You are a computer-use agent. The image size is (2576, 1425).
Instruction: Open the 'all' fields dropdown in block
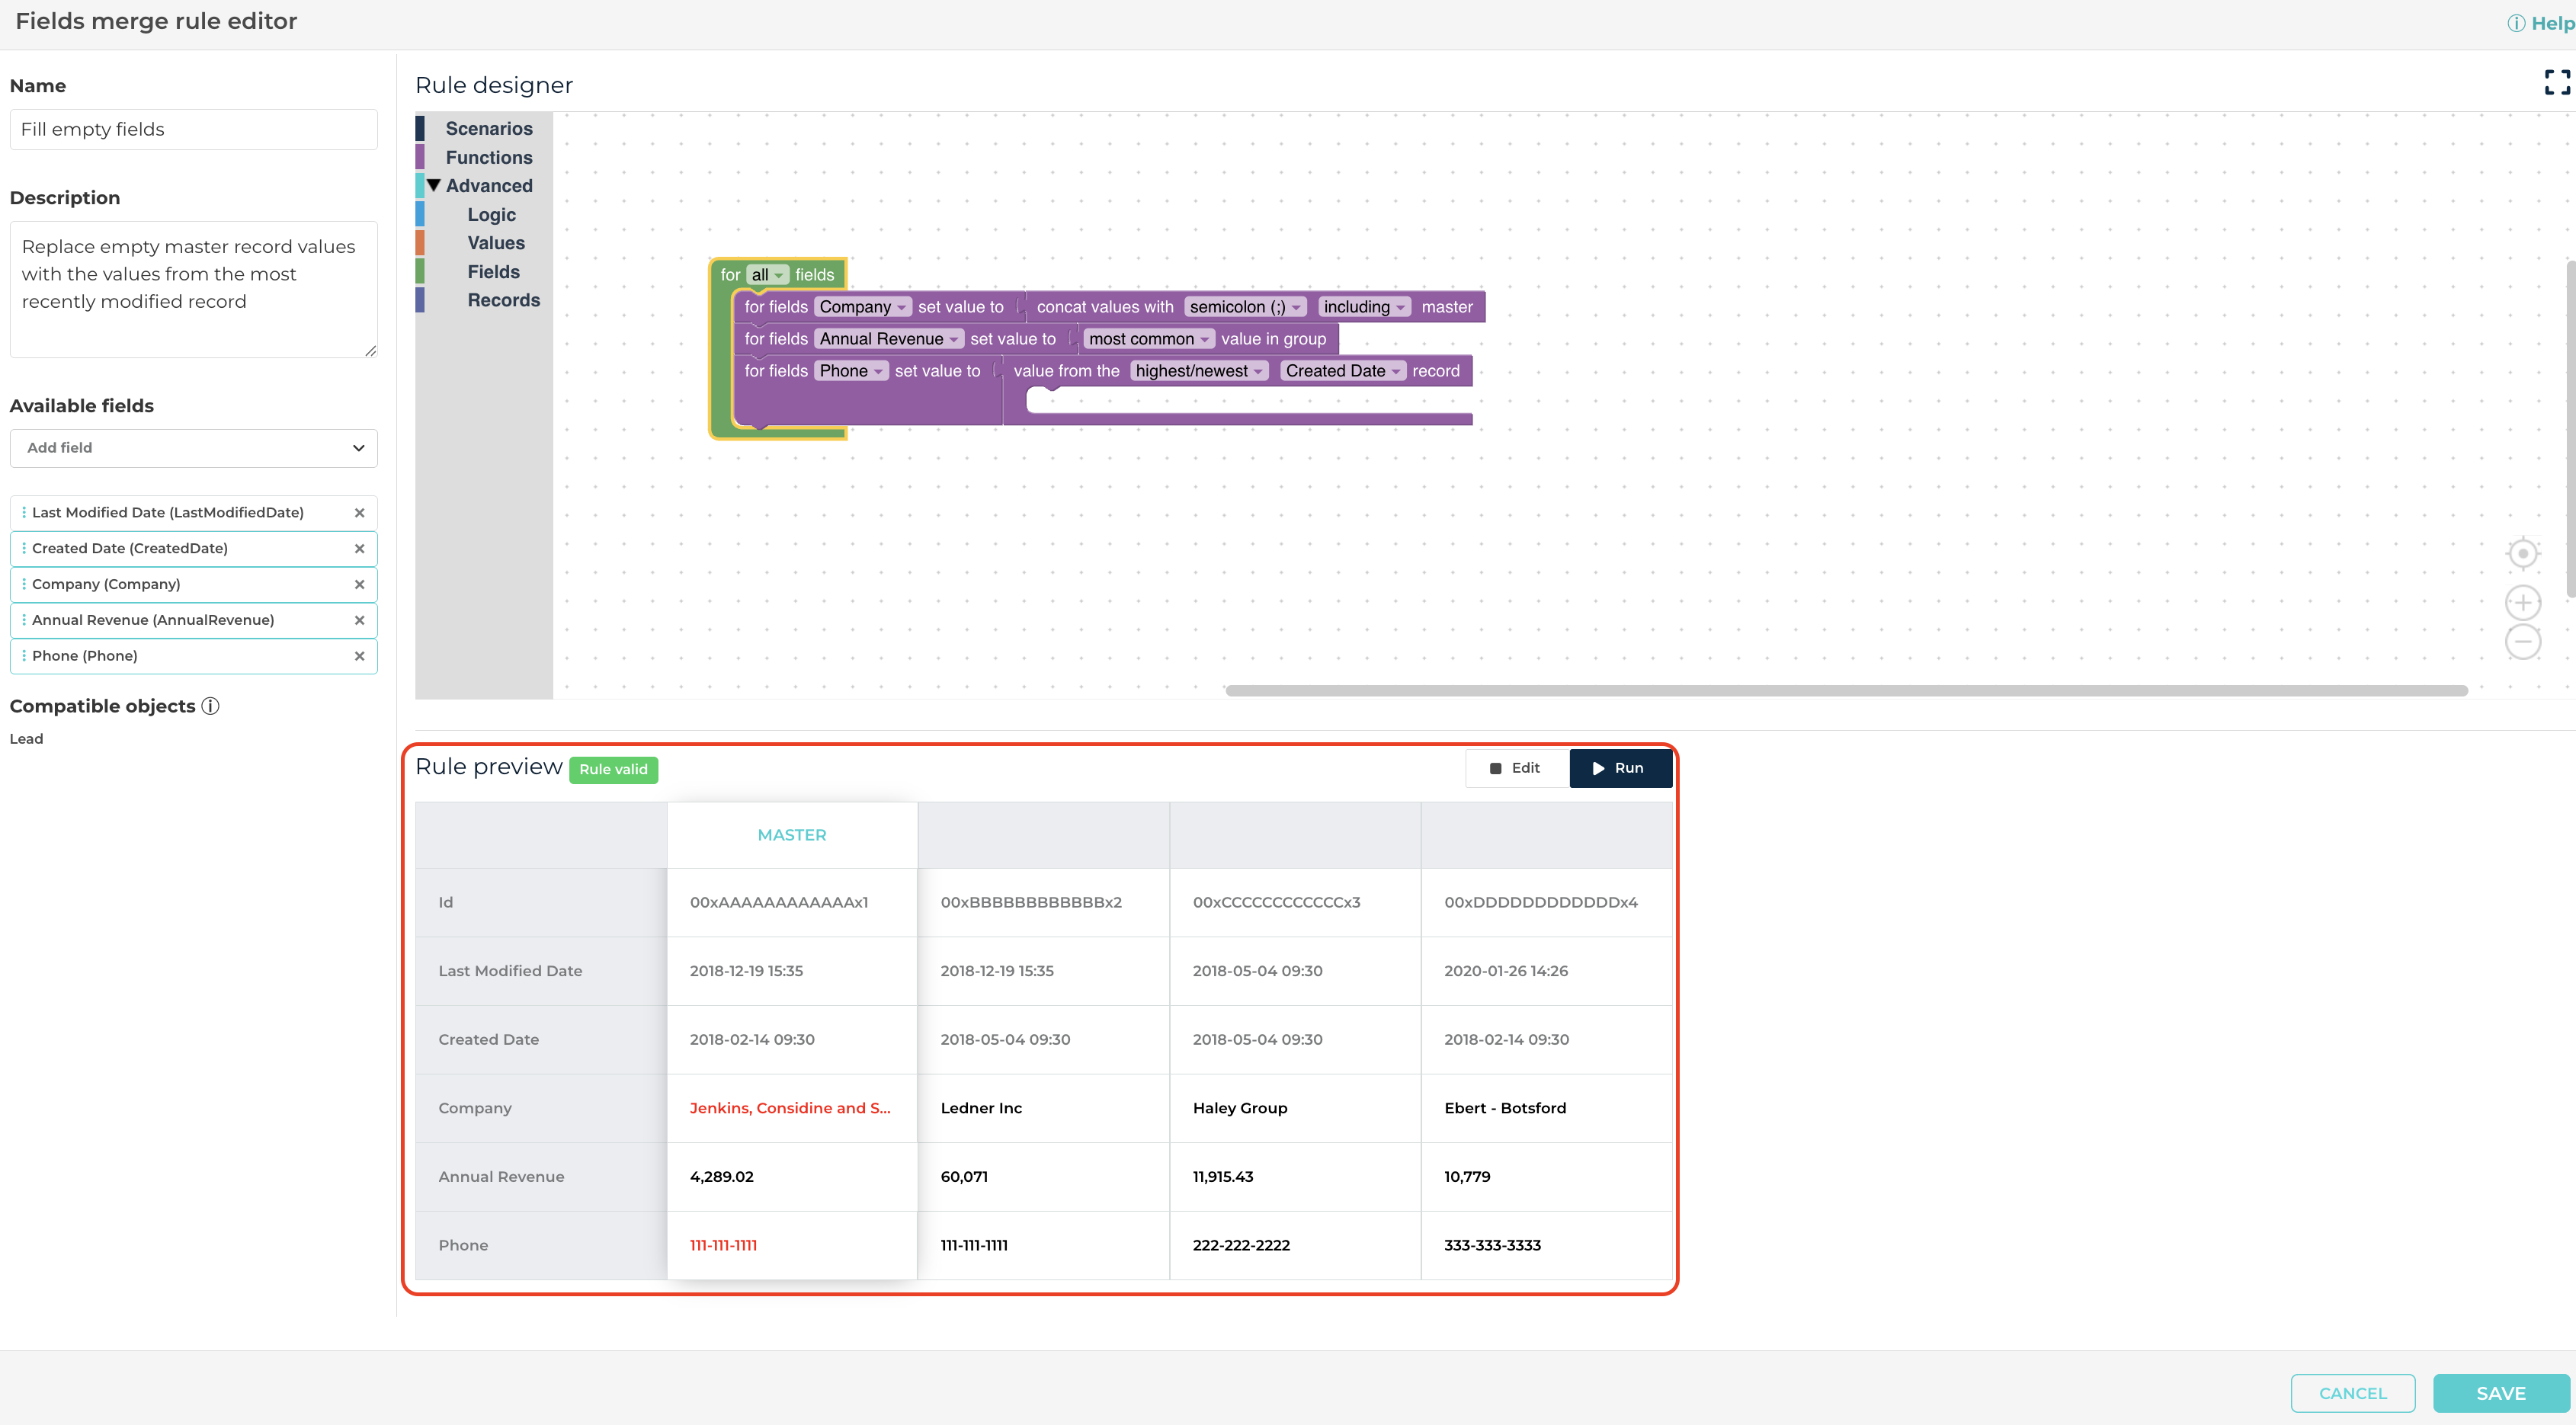767,275
